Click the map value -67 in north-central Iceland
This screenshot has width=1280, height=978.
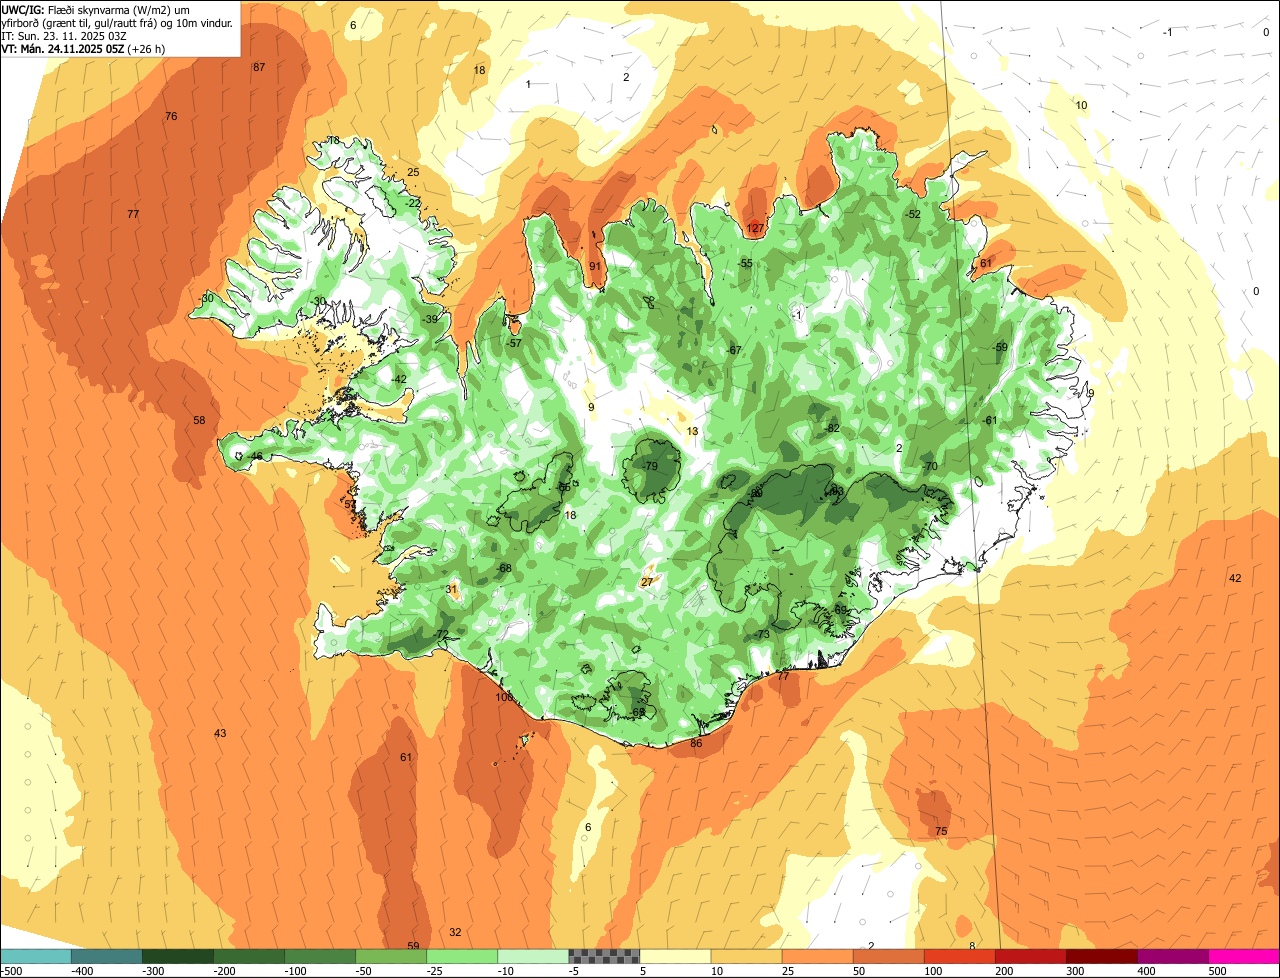pyautogui.click(x=734, y=350)
